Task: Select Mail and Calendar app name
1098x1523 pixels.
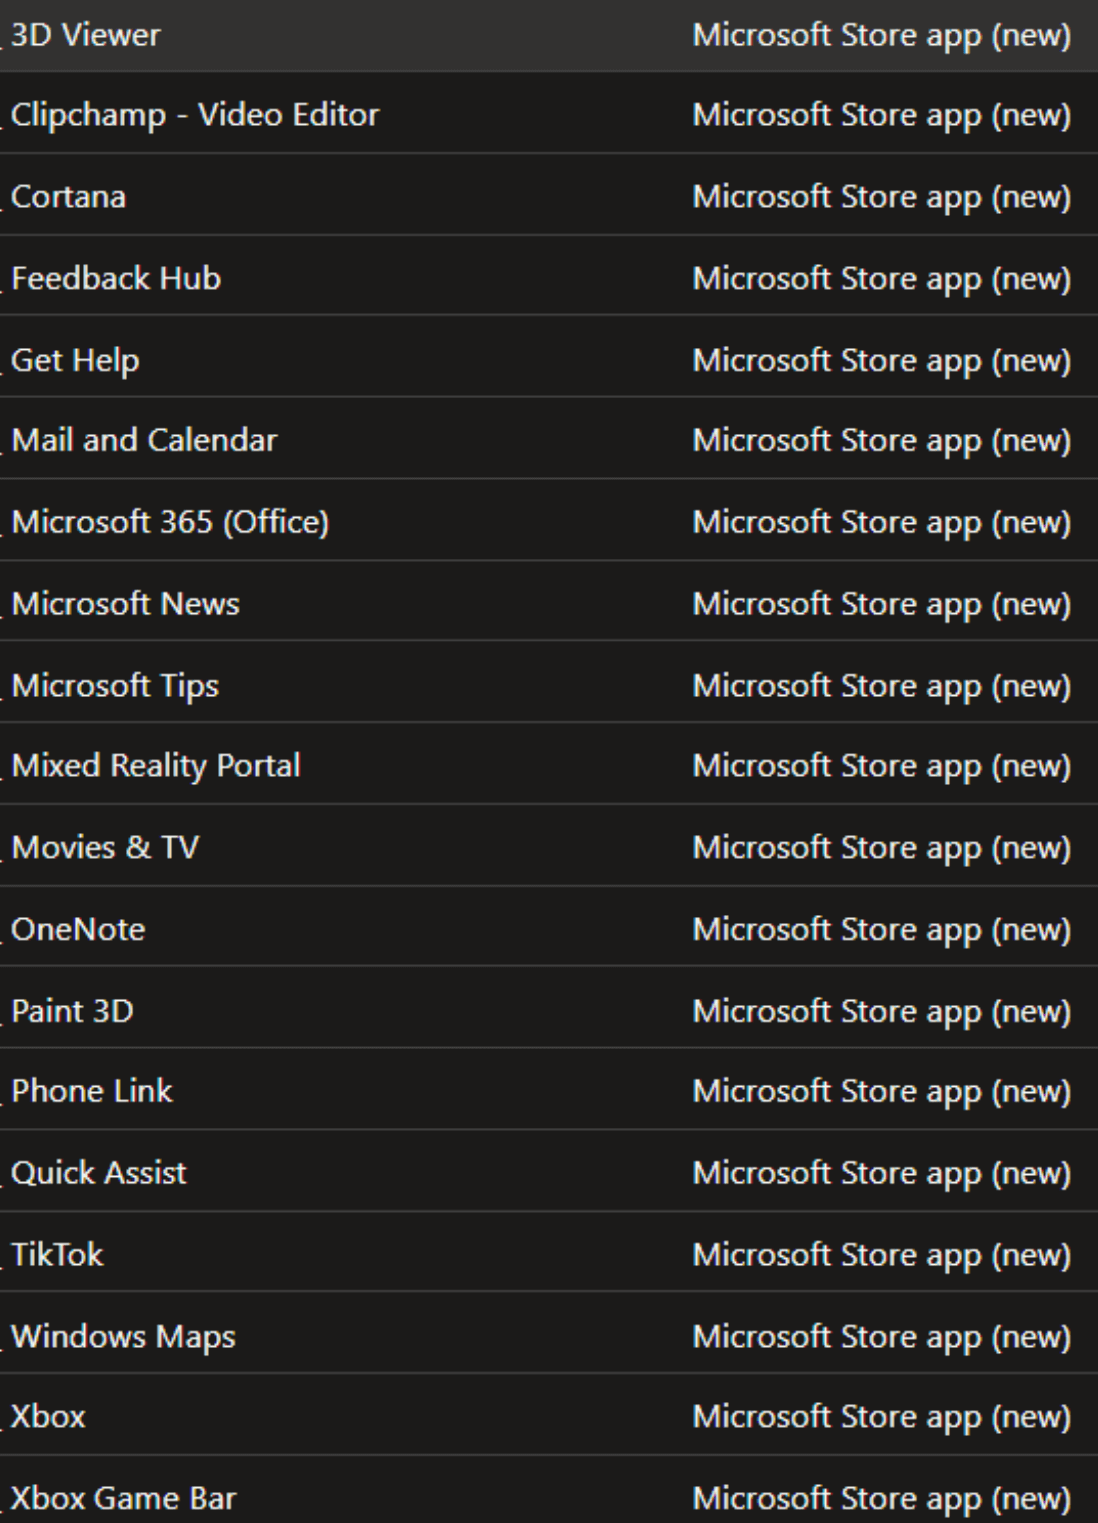Action: (144, 440)
